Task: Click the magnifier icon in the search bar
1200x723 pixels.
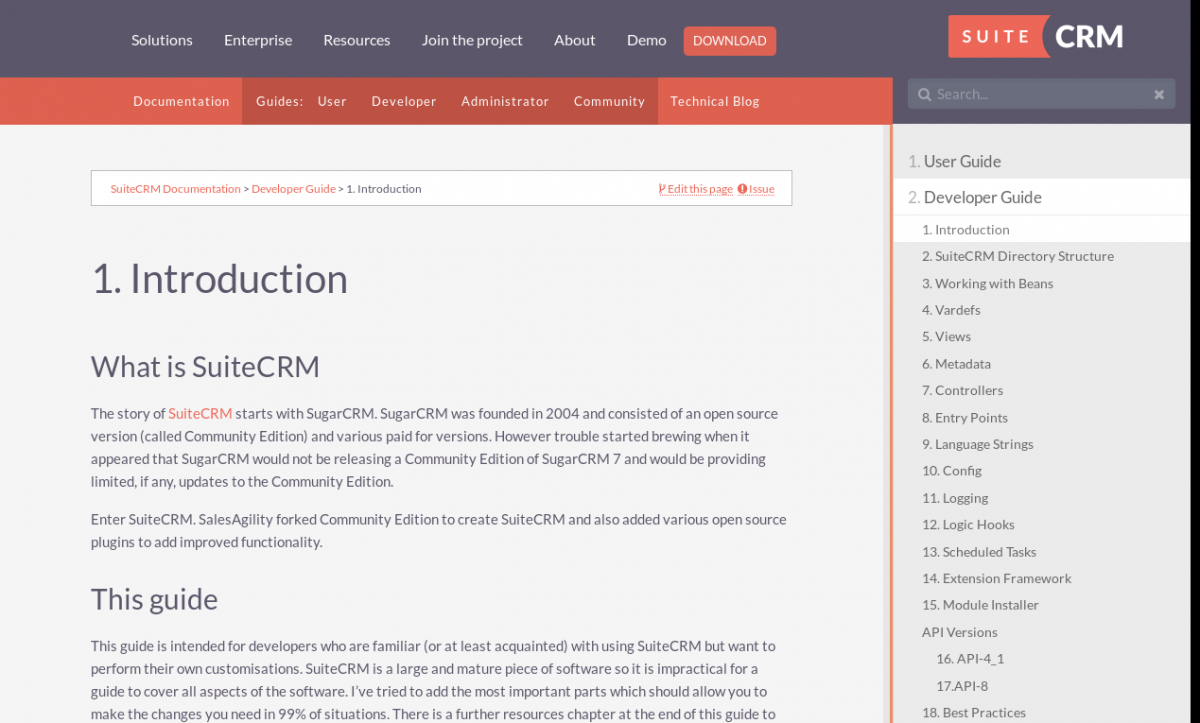Action: click(924, 93)
